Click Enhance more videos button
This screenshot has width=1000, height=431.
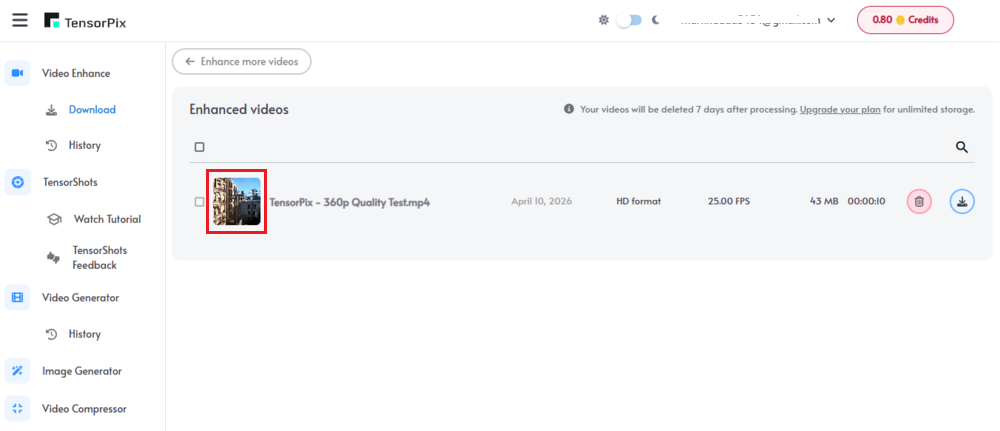(x=242, y=61)
